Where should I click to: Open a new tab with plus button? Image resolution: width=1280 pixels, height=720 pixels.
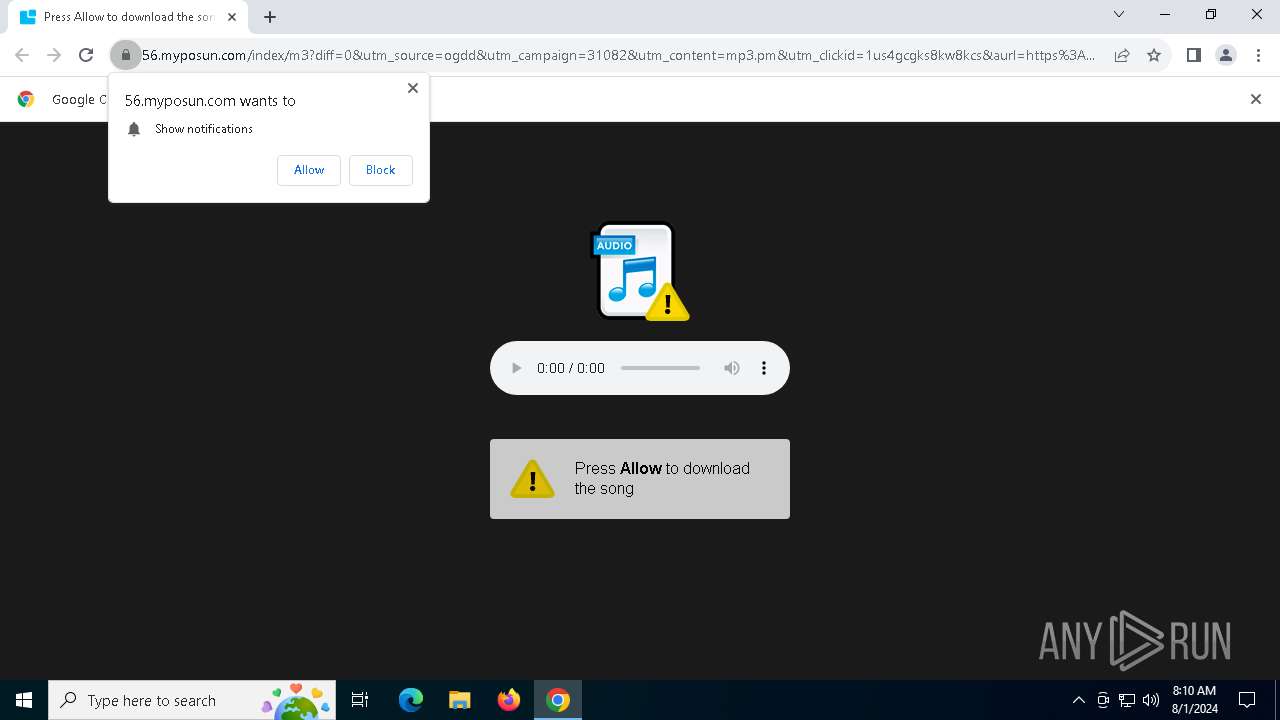coord(270,17)
